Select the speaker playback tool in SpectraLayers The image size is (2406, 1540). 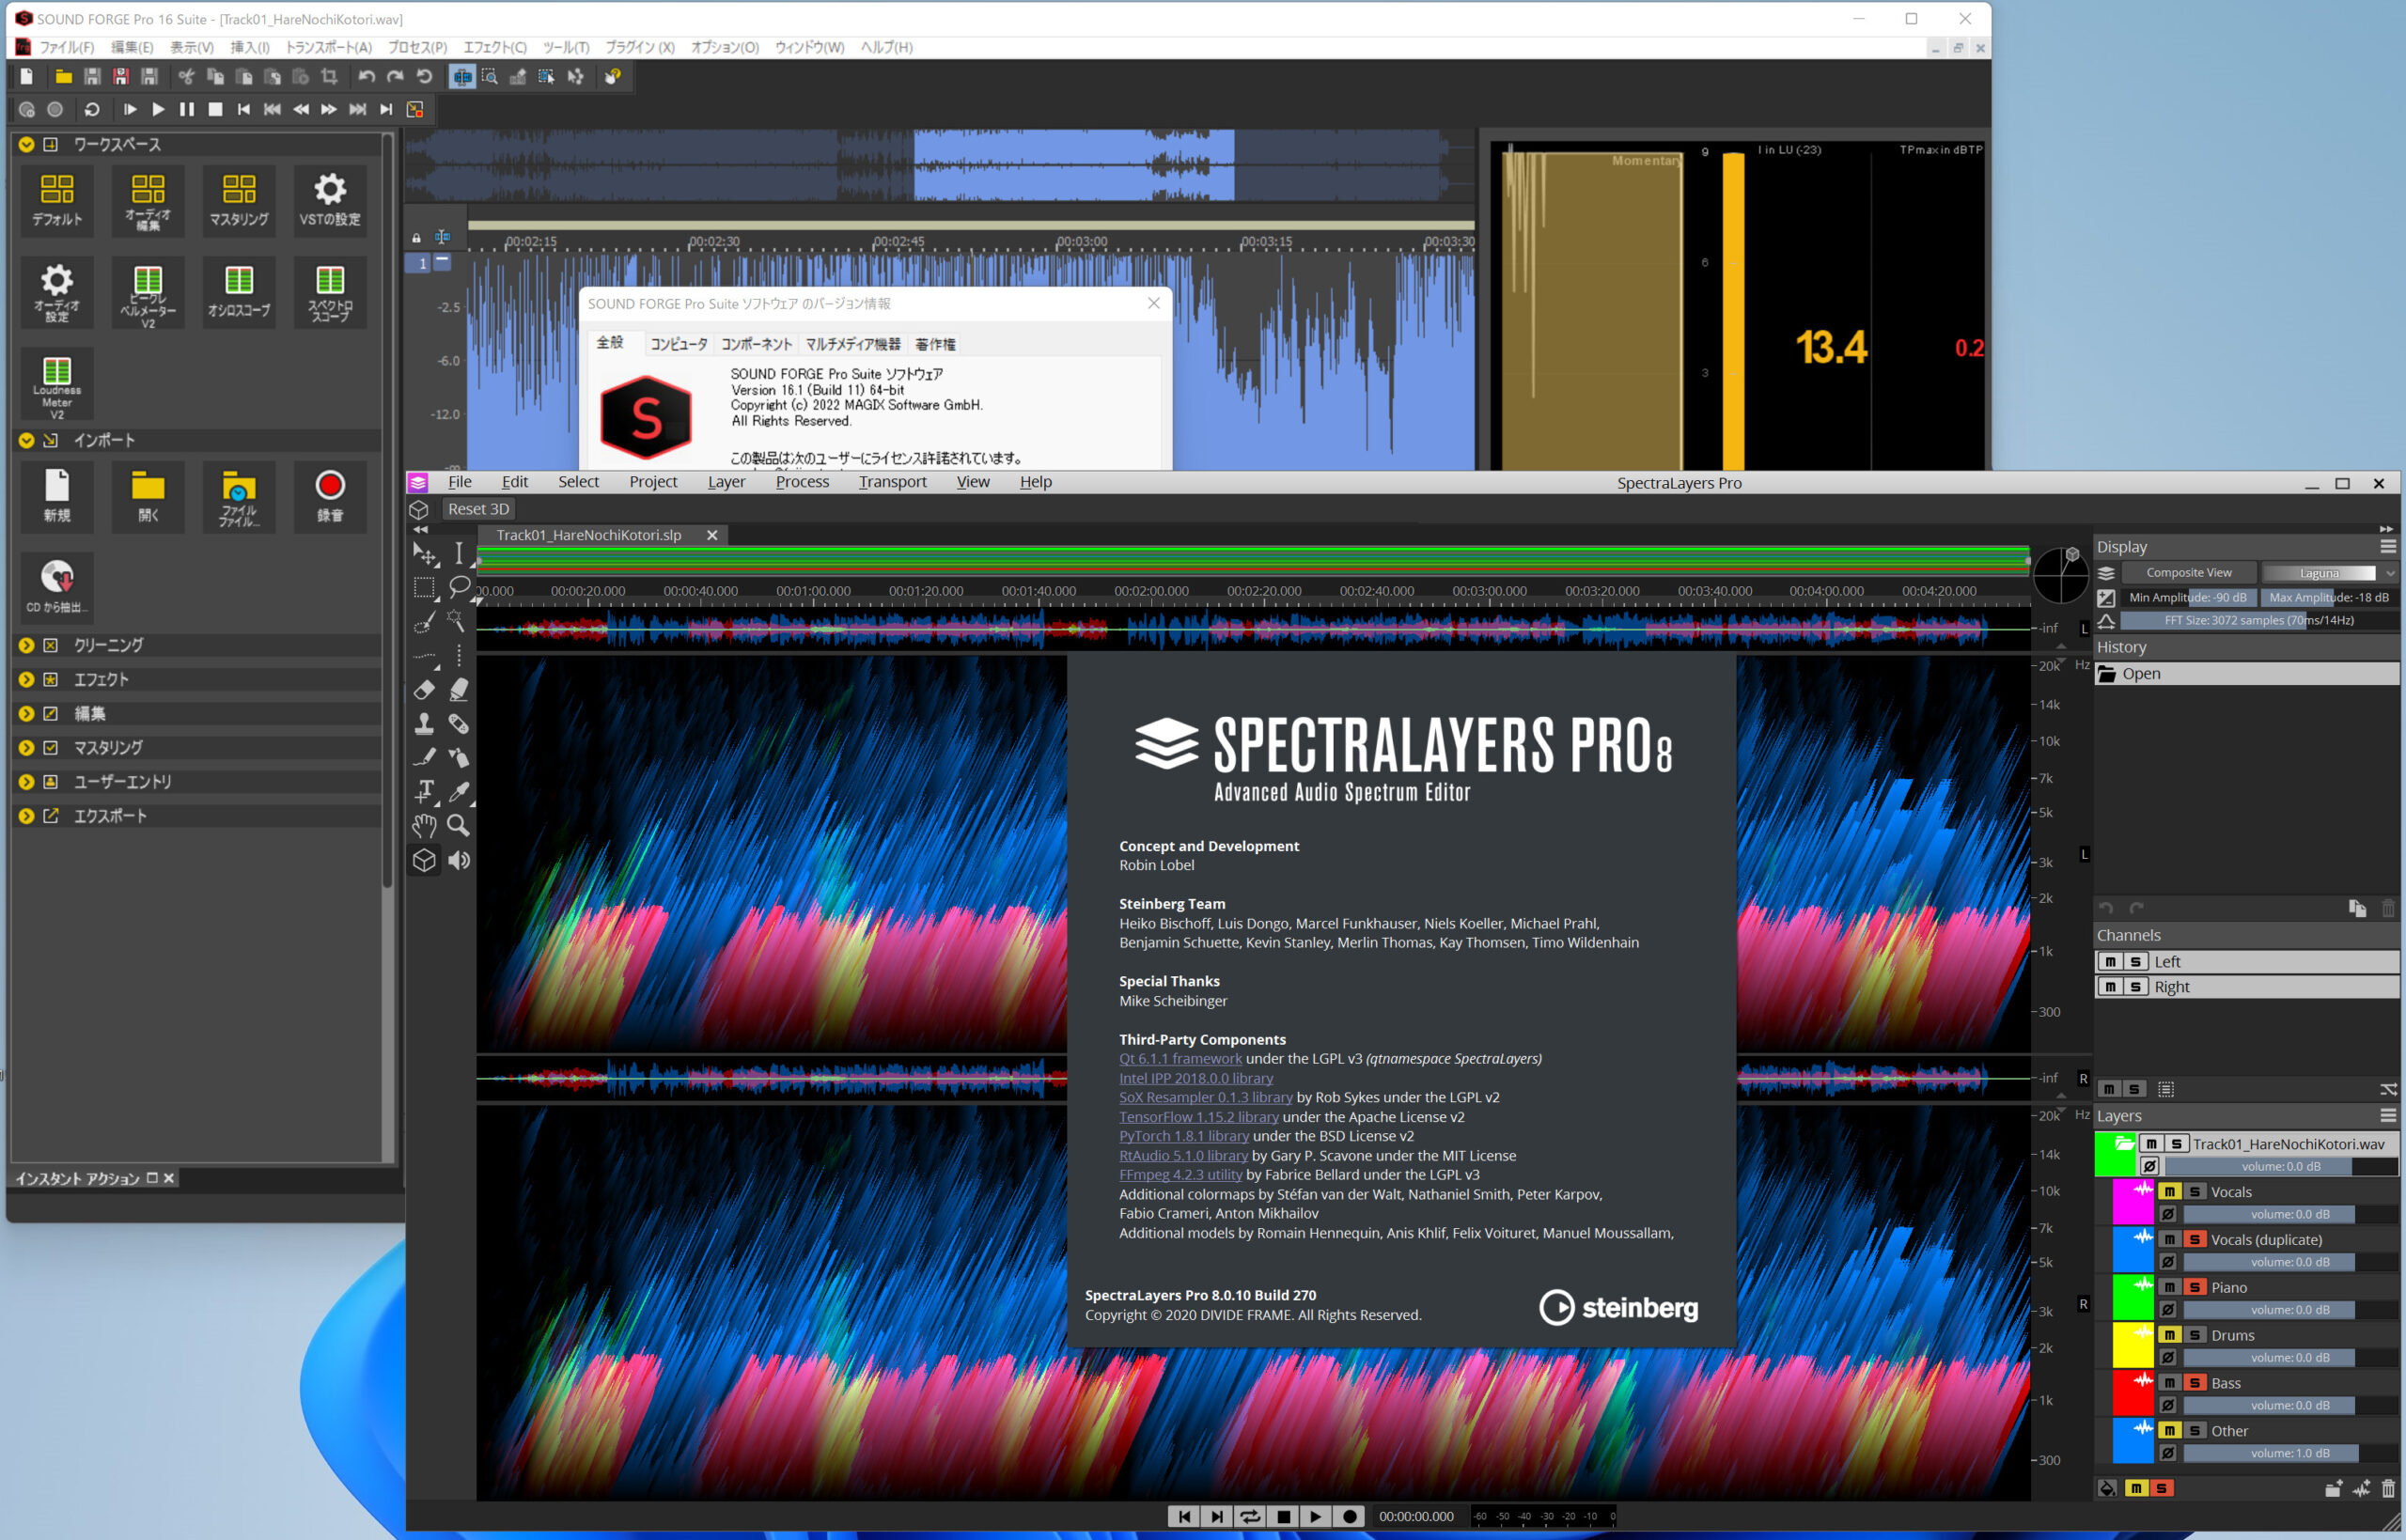point(459,860)
